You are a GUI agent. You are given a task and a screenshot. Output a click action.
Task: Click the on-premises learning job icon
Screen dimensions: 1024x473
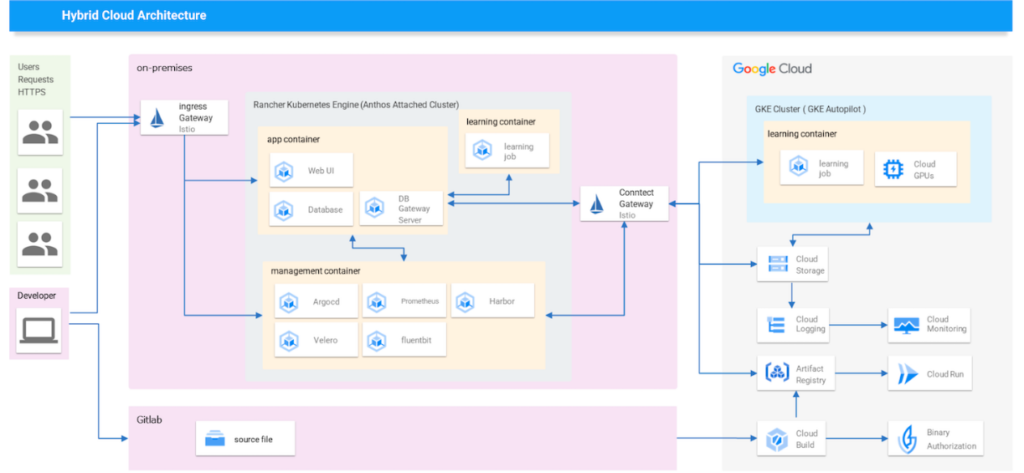482,151
